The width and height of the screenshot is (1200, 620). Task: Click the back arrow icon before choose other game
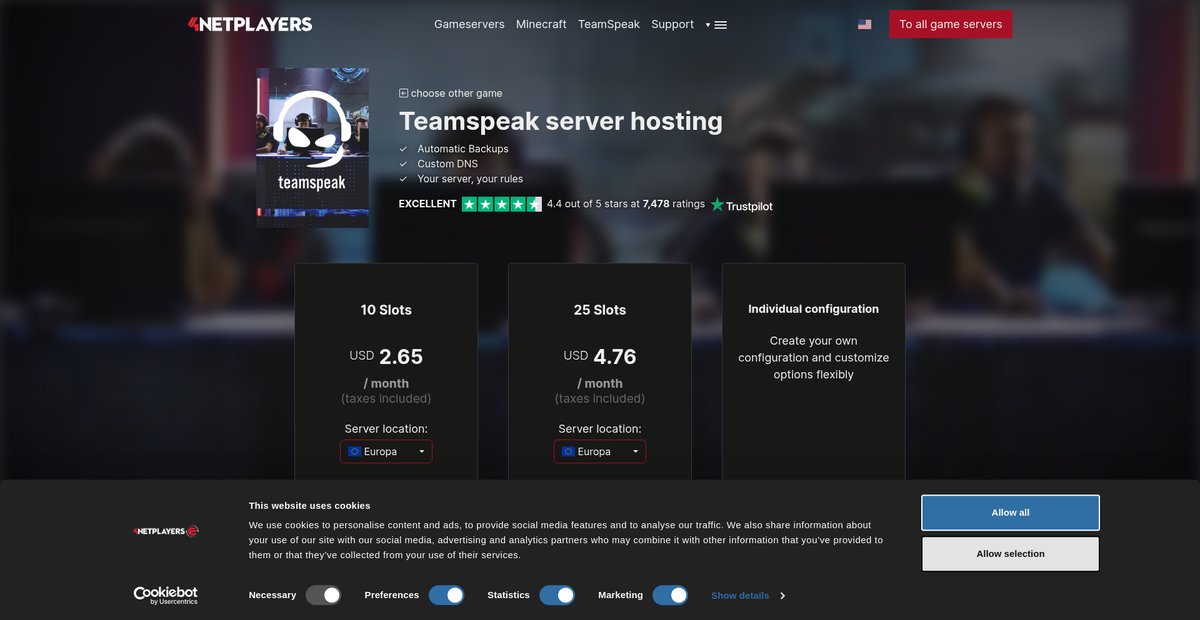click(403, 93)
